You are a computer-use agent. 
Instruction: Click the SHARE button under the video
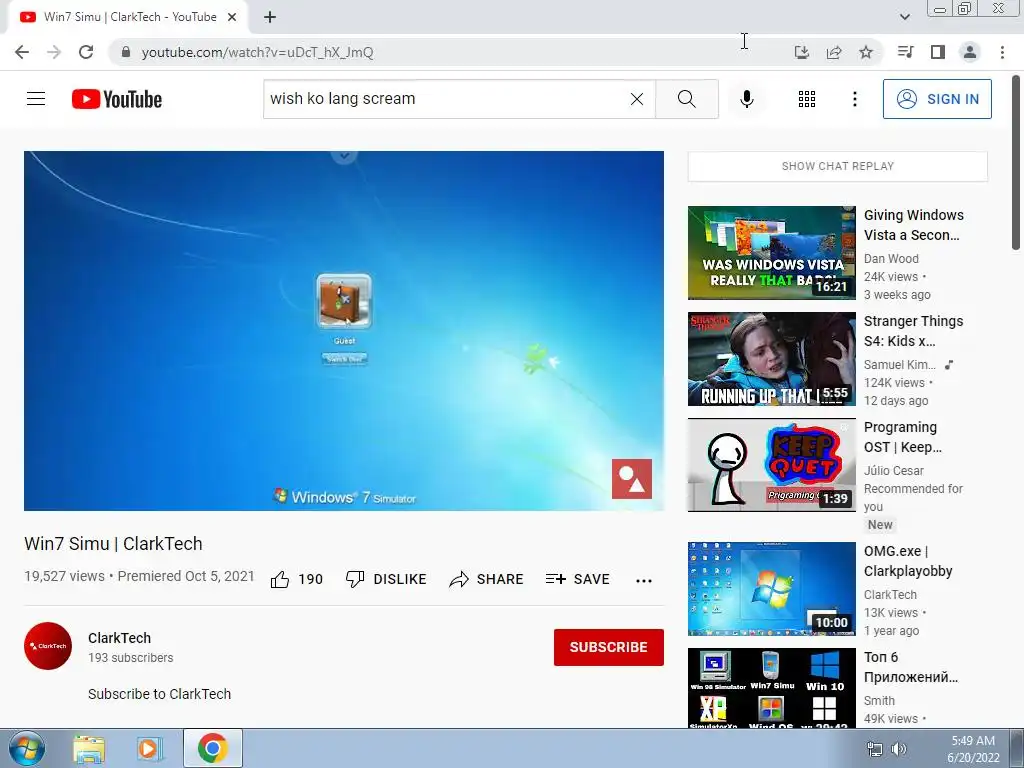coord(487,579)
